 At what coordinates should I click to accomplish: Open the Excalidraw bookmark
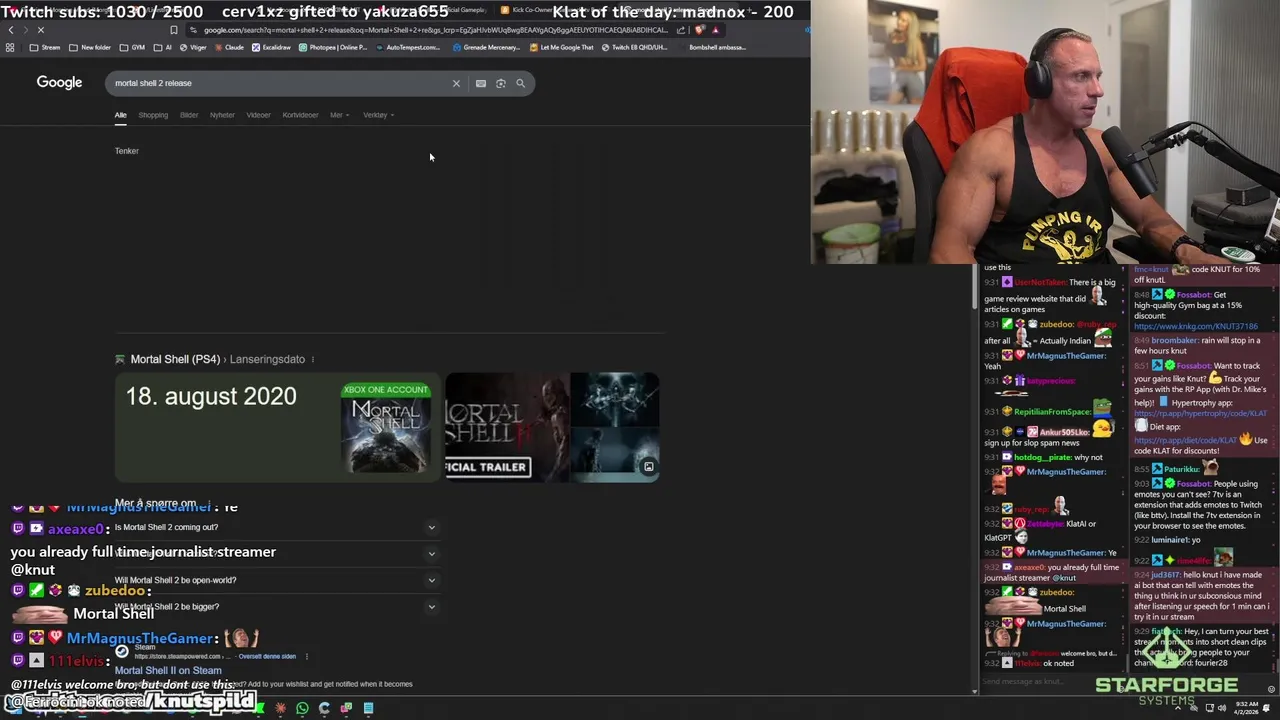tap(272, 47)
